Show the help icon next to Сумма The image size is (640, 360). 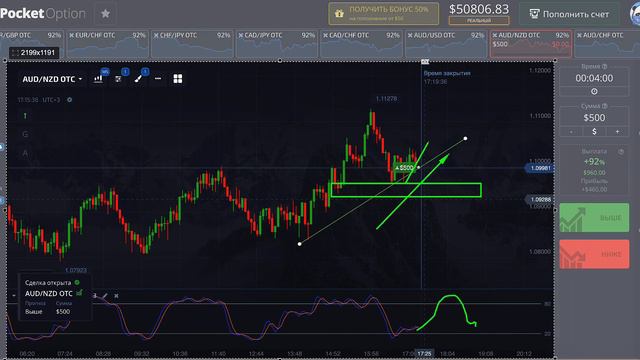[604, 106]
